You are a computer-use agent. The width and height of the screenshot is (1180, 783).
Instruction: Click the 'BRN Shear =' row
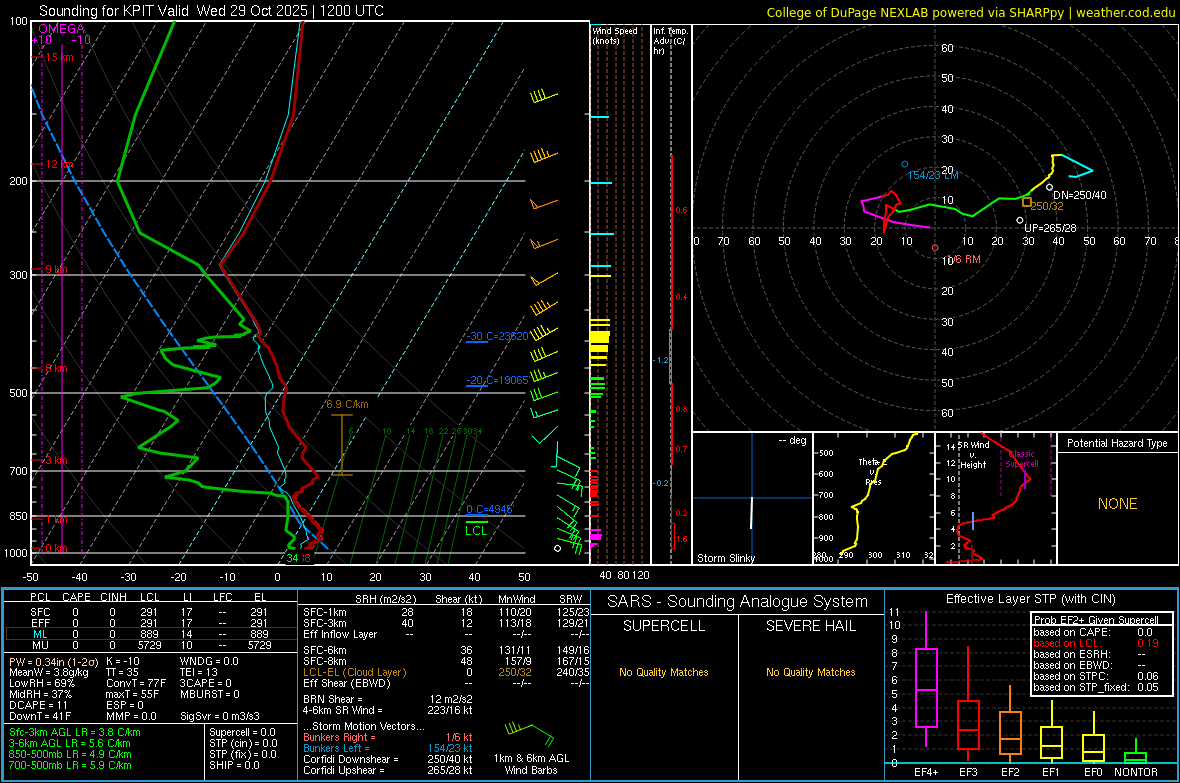388,699
